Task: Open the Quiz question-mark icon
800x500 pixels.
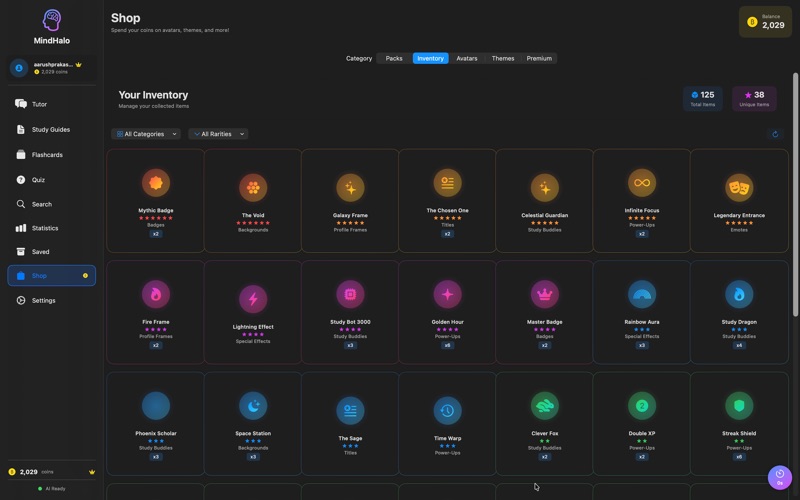Action: 21,180
